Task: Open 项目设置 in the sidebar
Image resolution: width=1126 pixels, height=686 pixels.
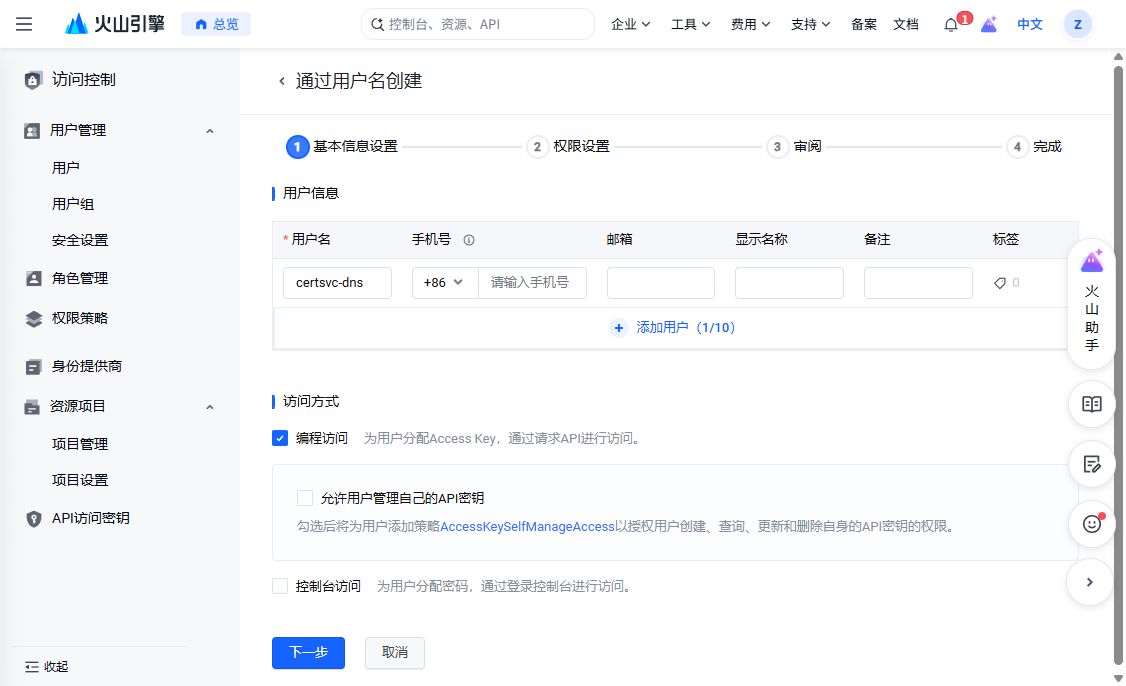Action: pyautogui.click(x=80, y=480)
